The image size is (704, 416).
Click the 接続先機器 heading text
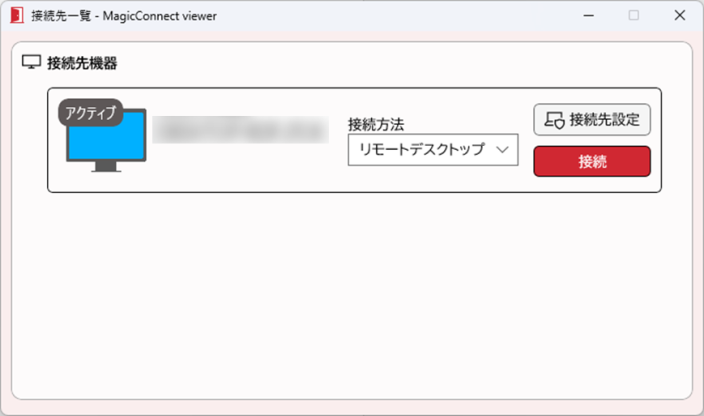click(82, 63)
